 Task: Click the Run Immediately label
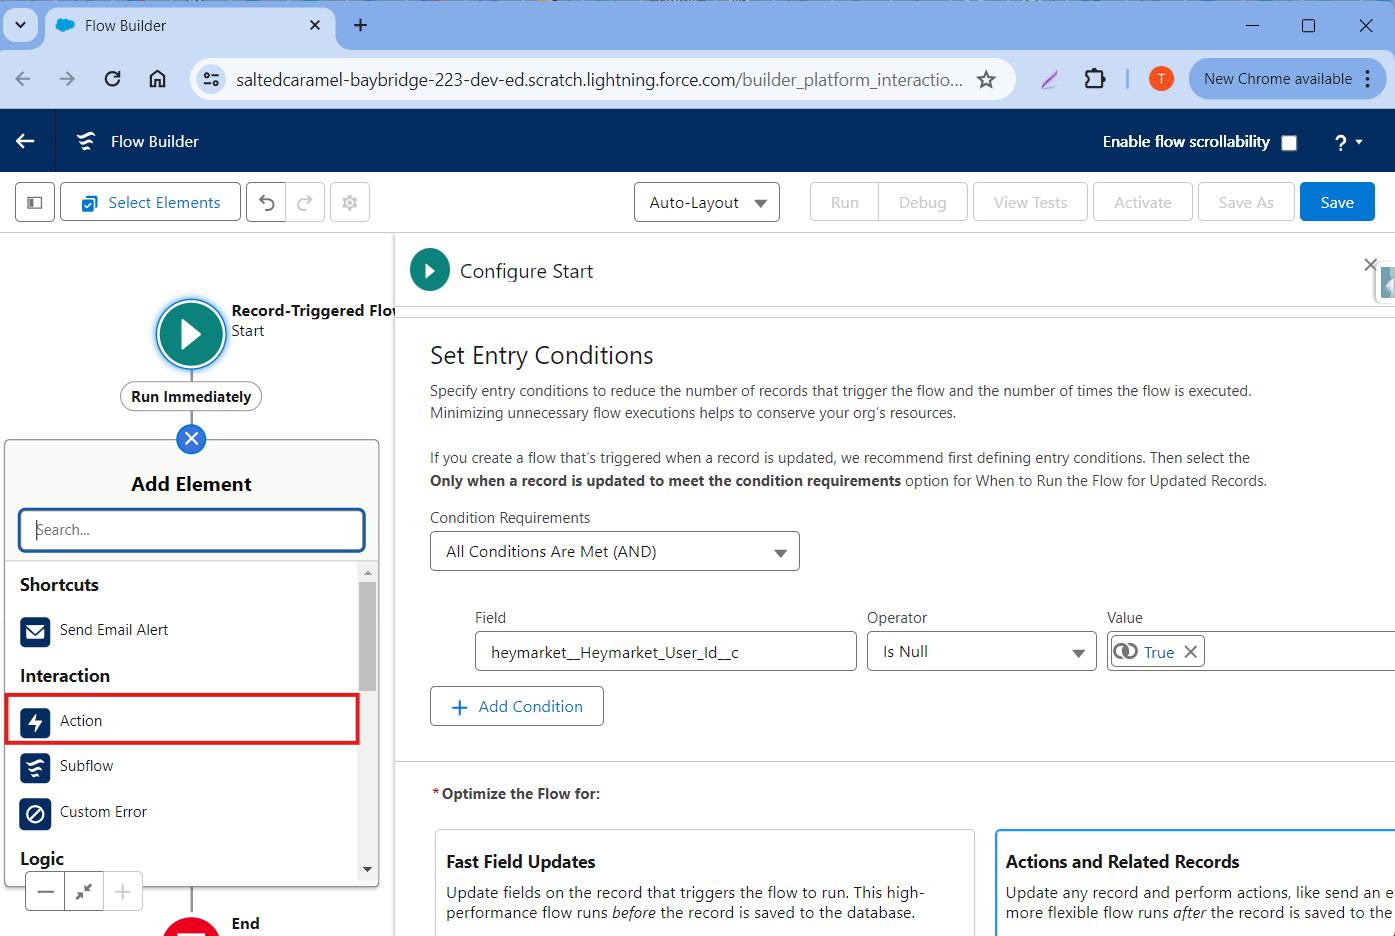tap(191, 396)
